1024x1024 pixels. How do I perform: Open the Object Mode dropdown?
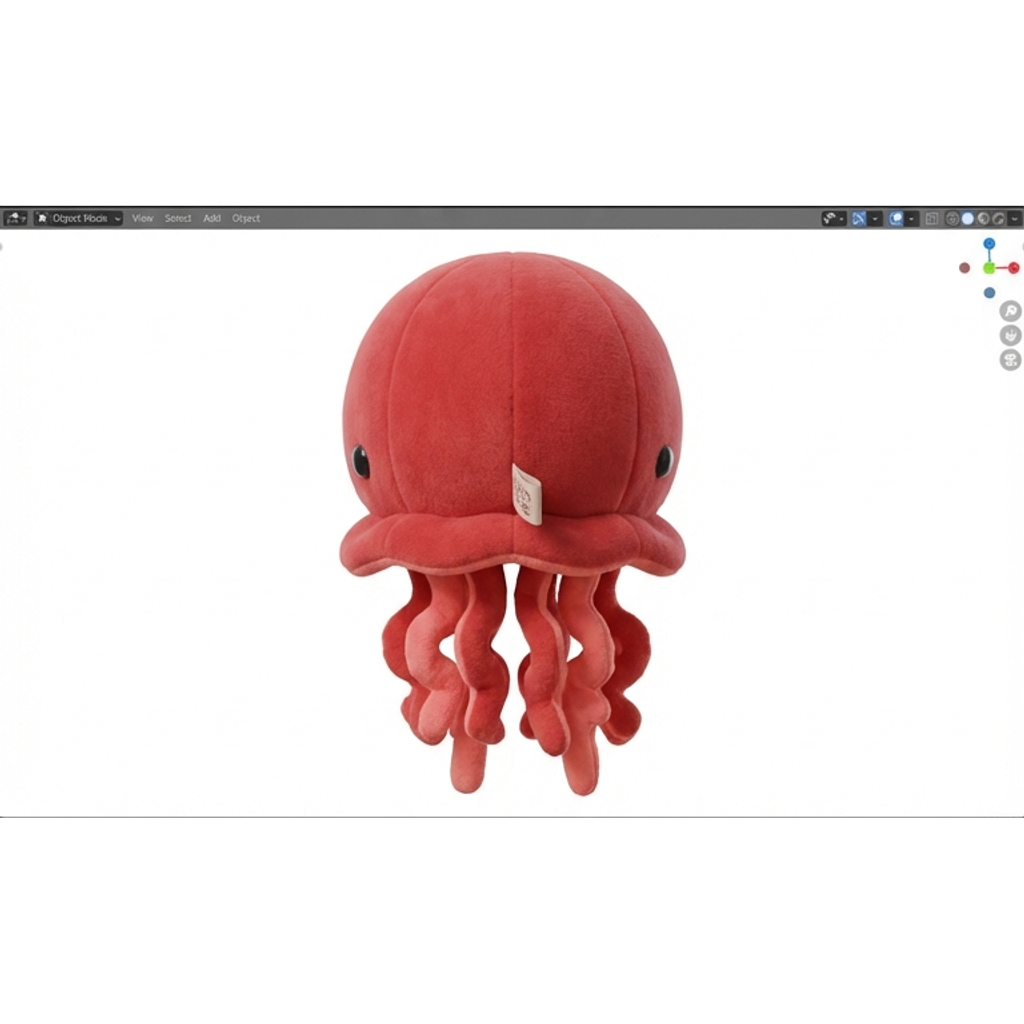[78, 218]
